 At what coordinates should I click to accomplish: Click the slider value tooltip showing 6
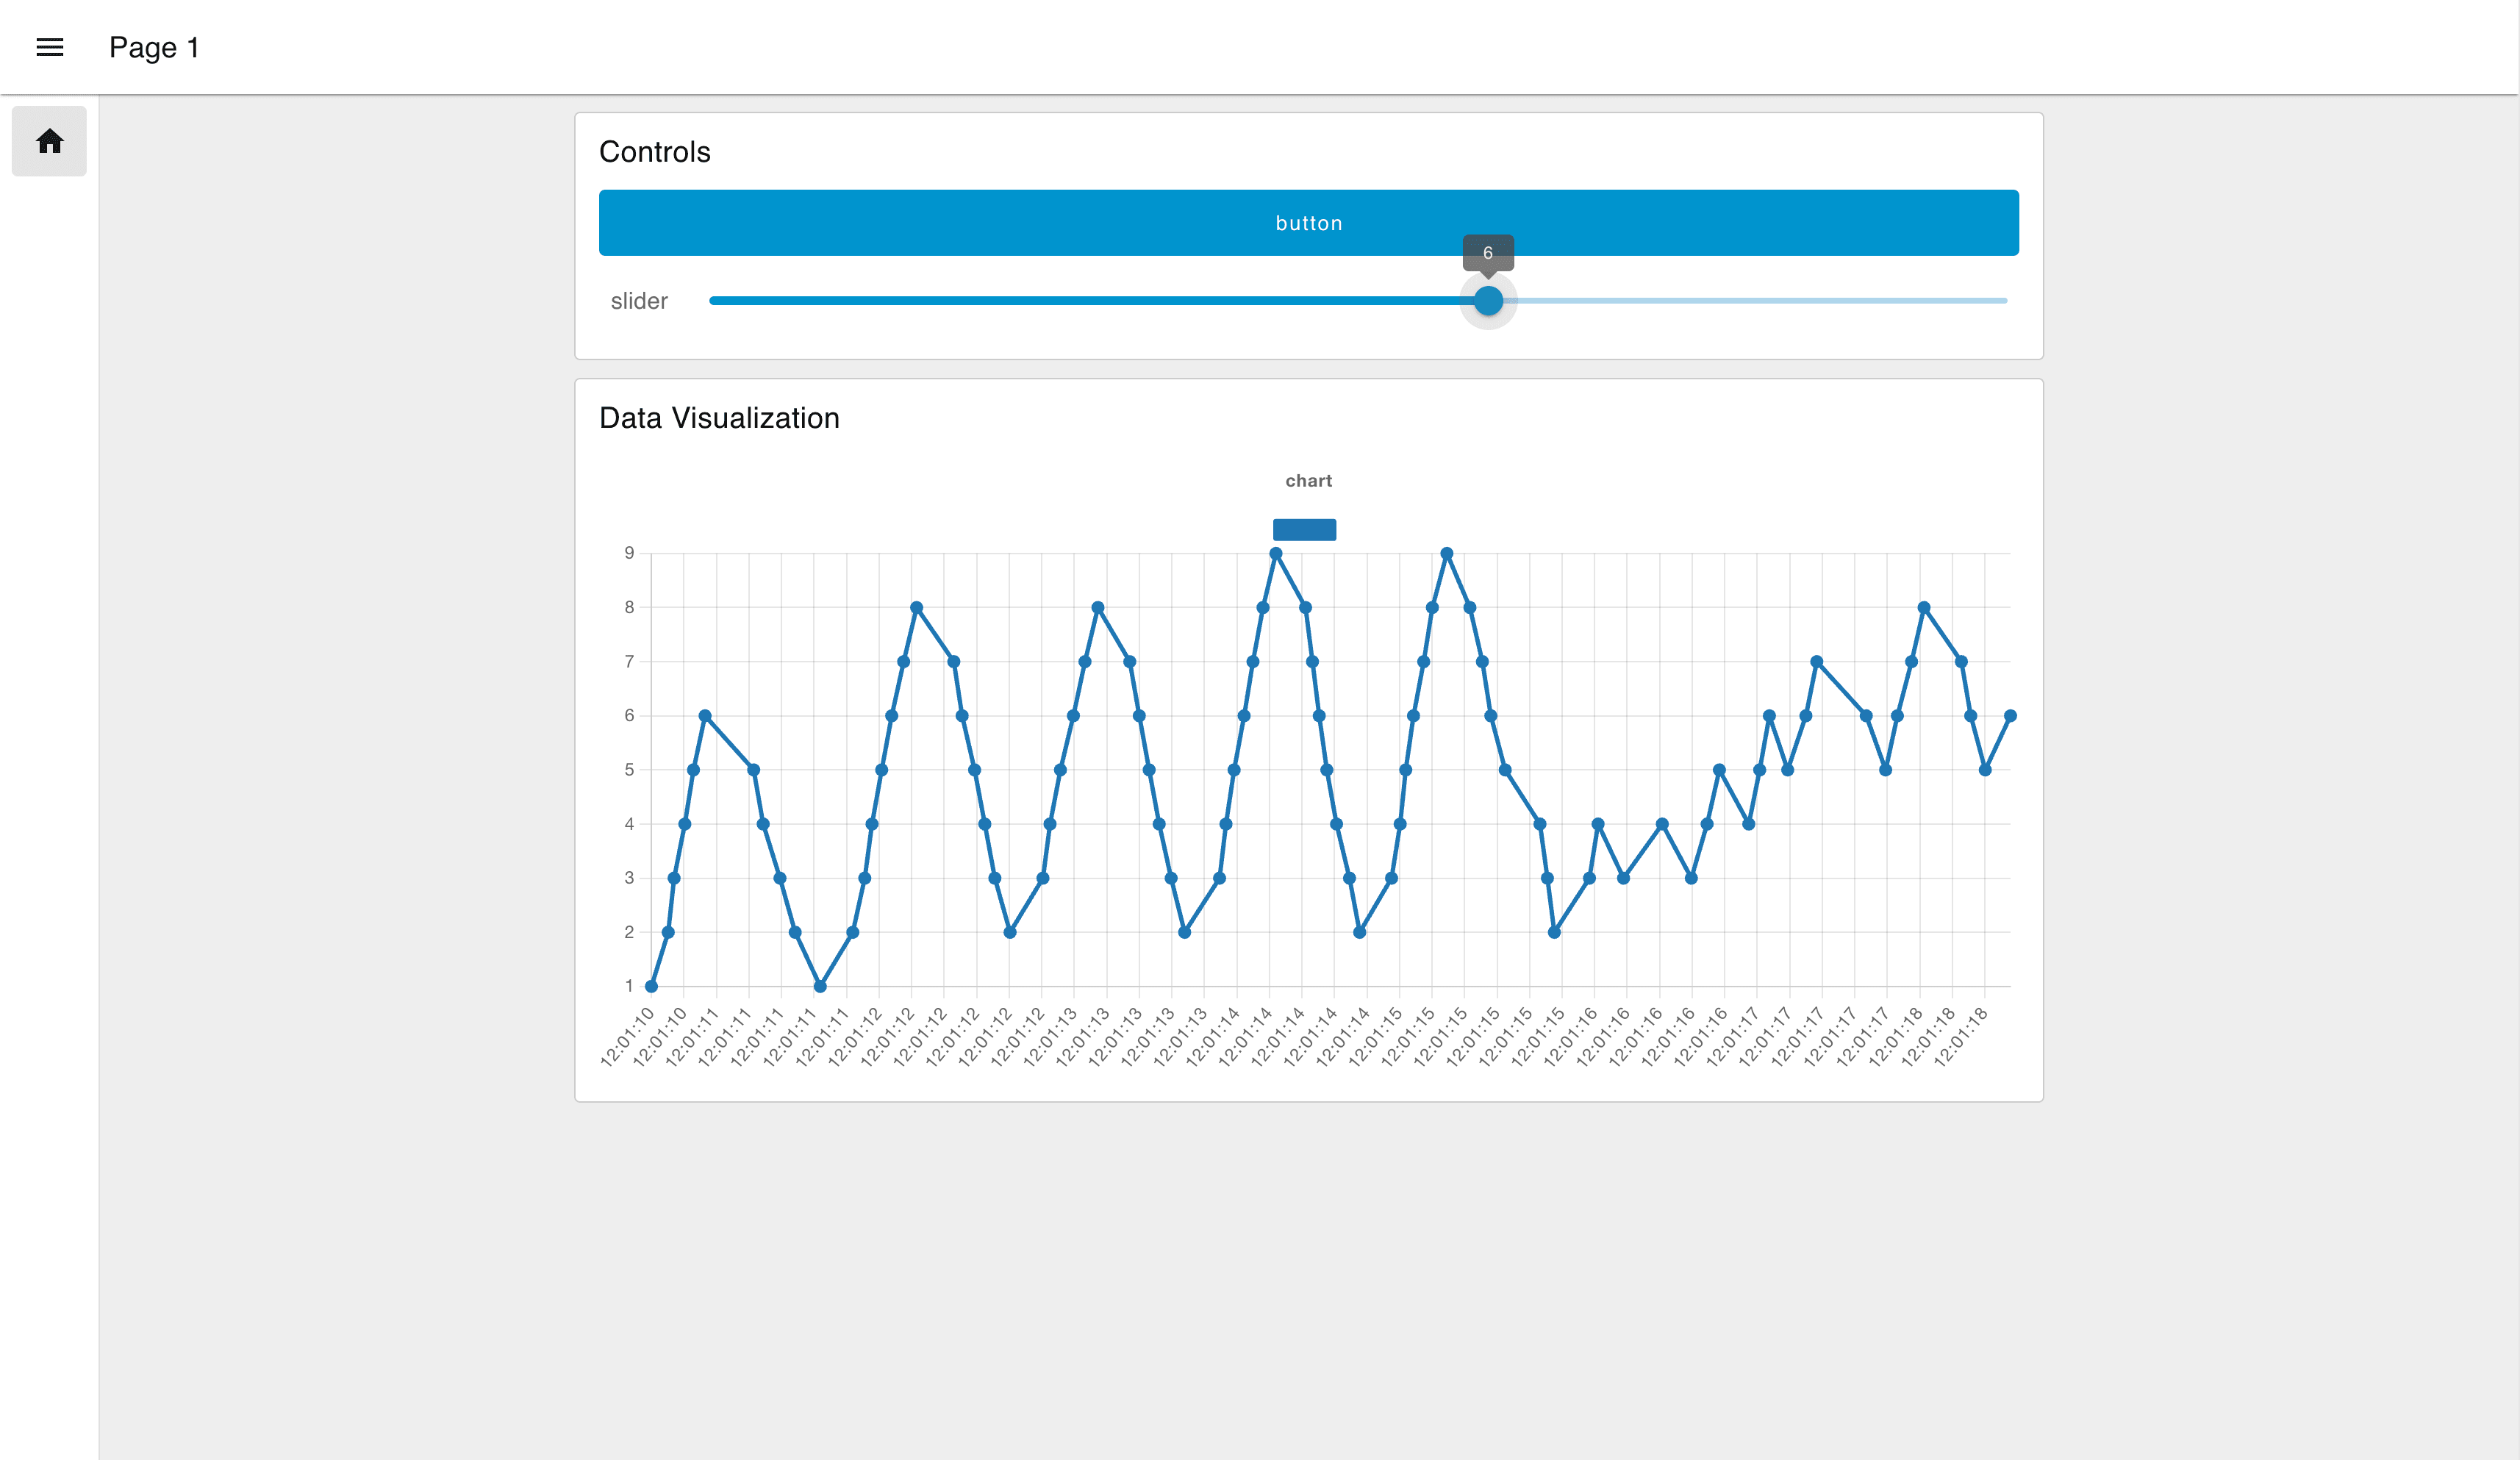pyautogui.click(x=1488, y=254)
